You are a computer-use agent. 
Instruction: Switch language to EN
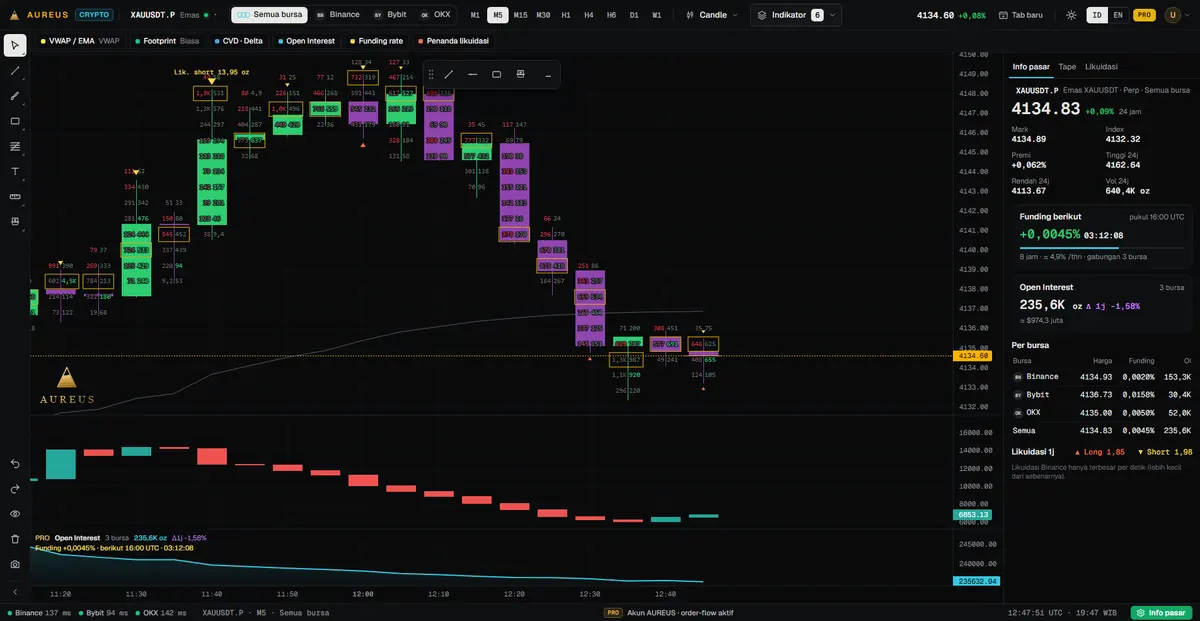click(1118, 15)
